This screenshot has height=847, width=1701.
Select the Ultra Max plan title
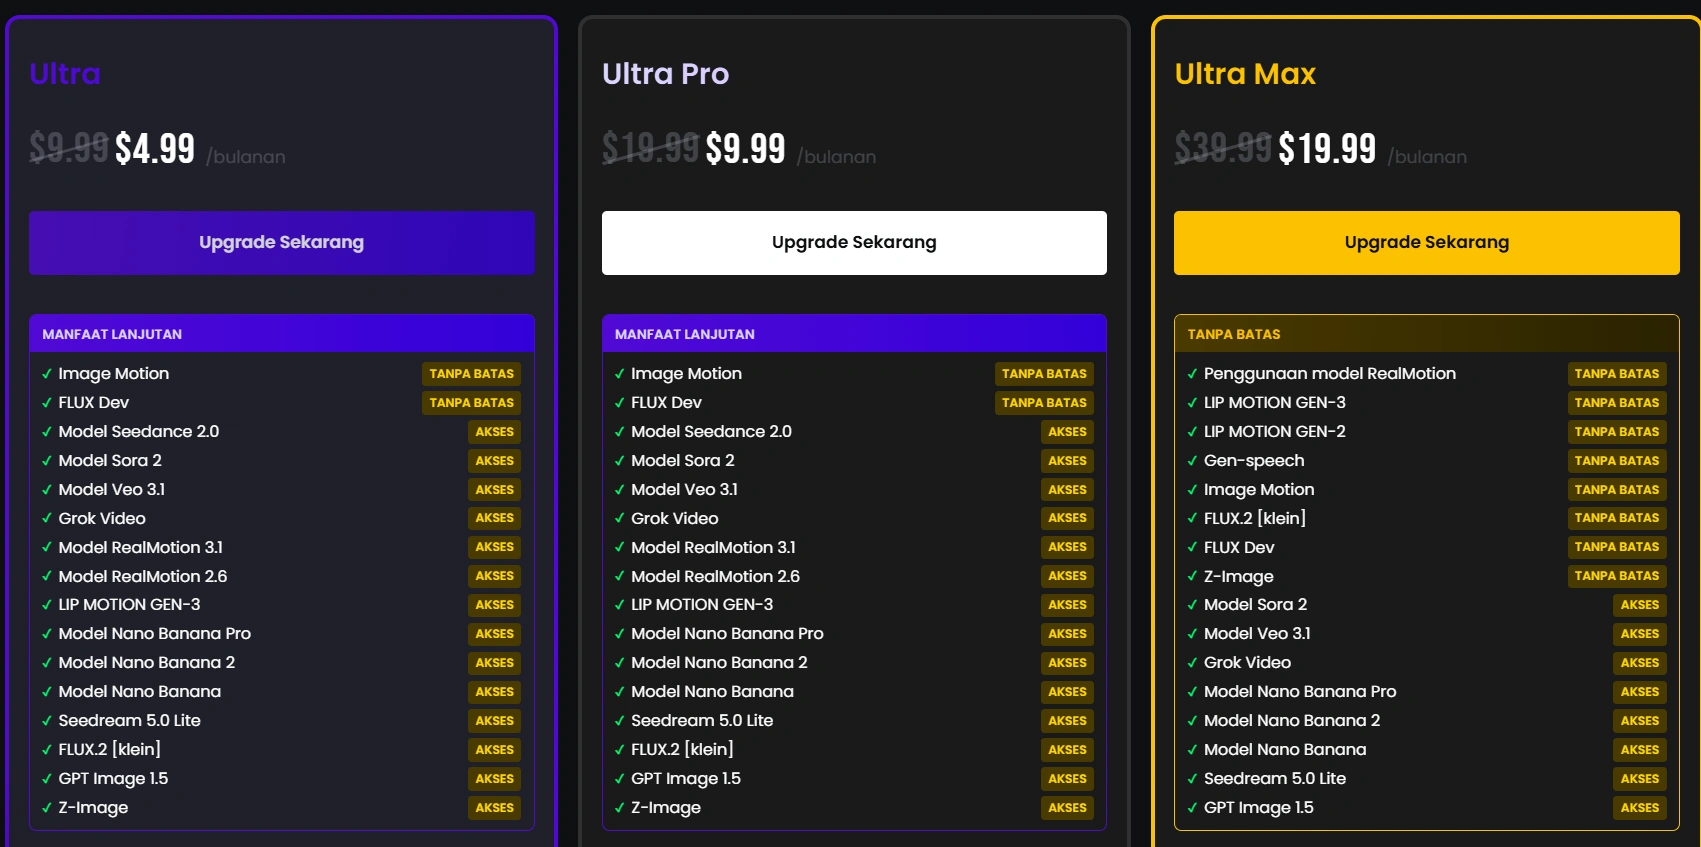[x=1245, y=74]
